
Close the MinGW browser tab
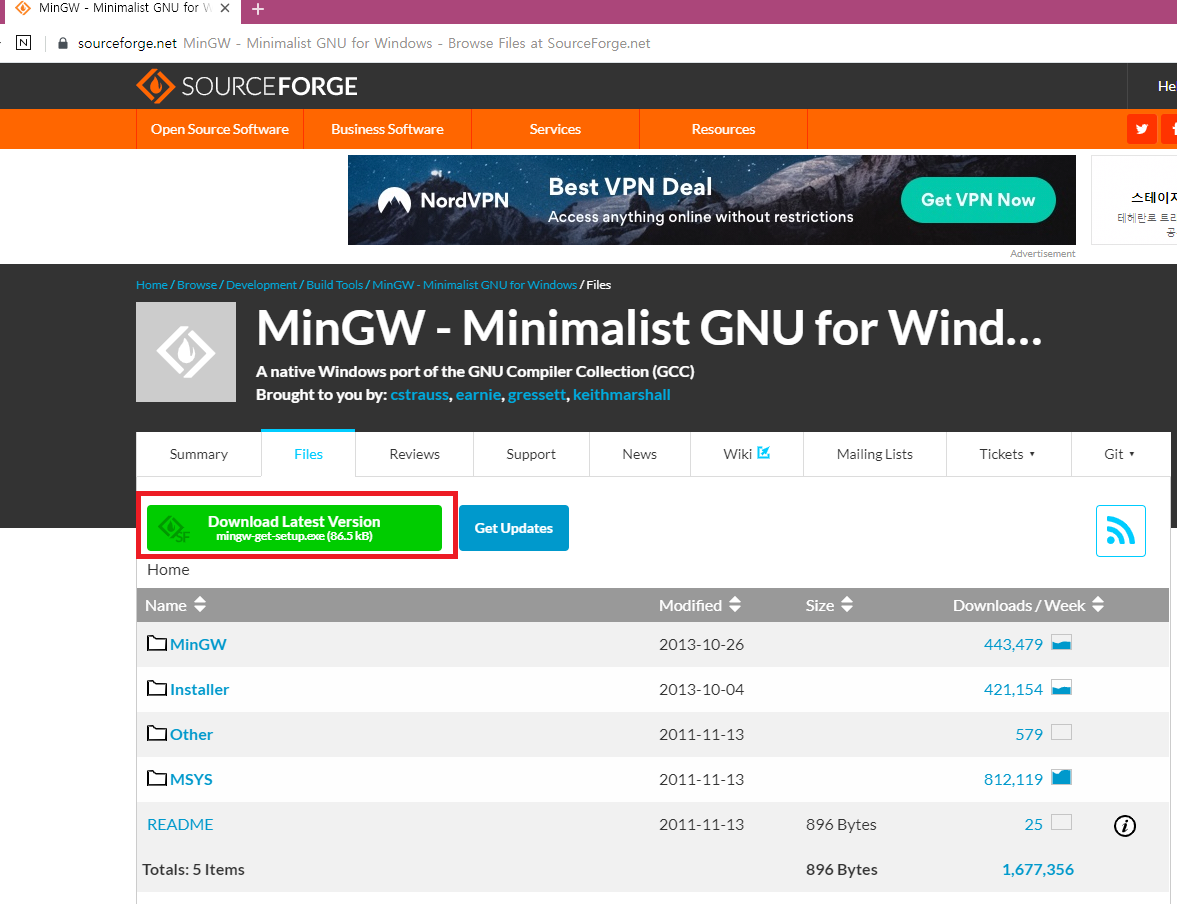(224, 8)
